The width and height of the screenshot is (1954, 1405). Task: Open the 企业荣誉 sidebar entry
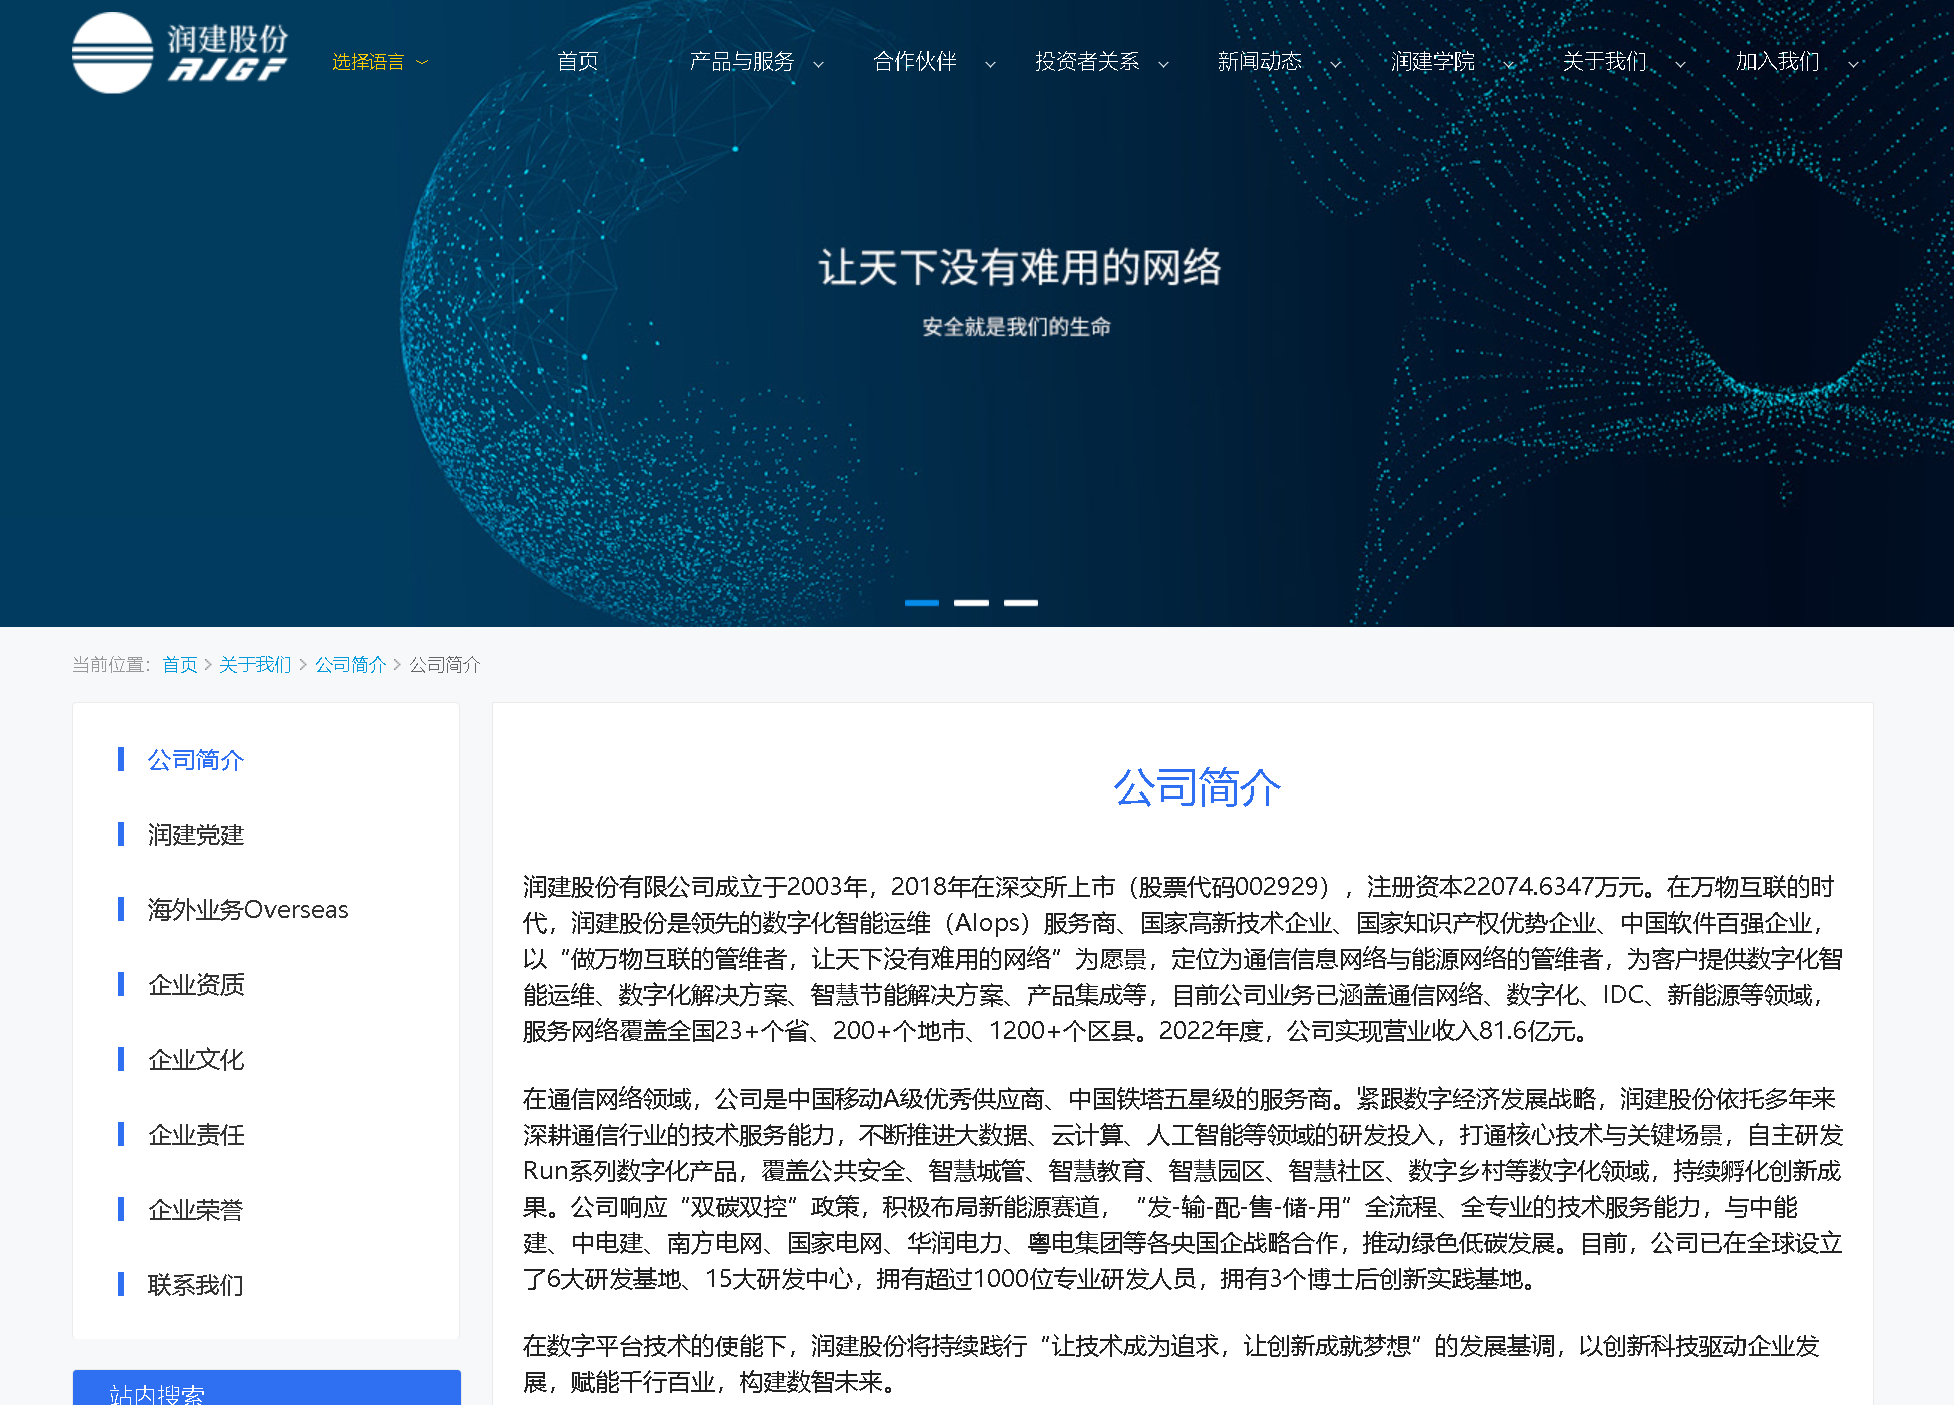(196, 1210)
